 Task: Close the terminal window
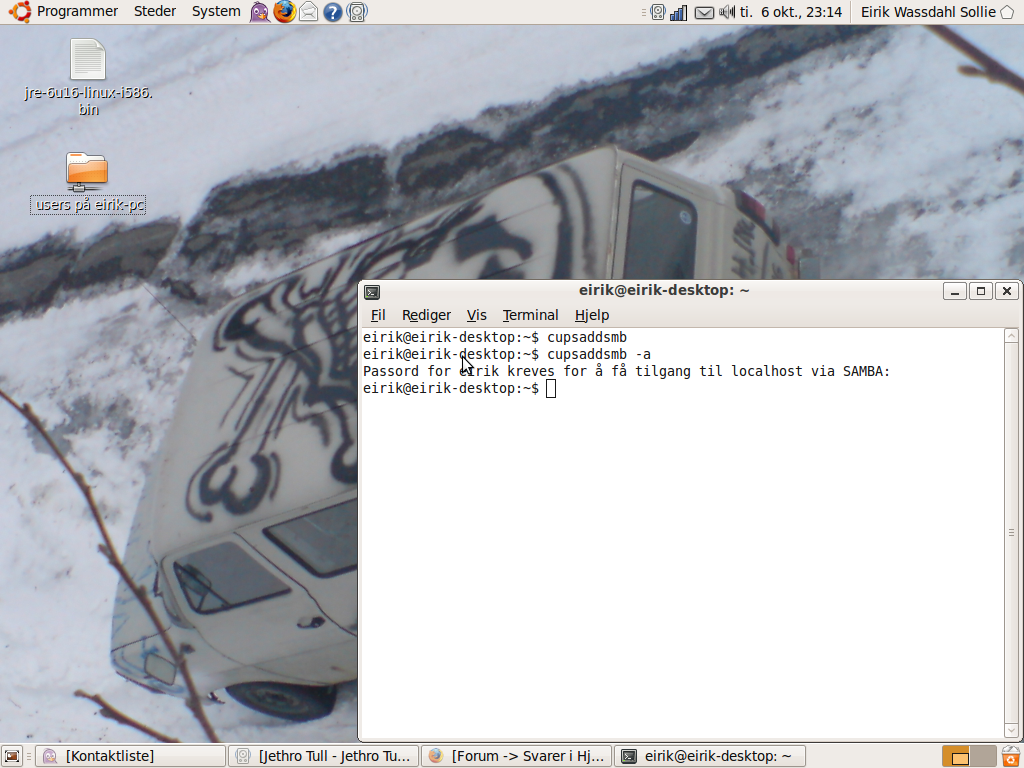1007,291
